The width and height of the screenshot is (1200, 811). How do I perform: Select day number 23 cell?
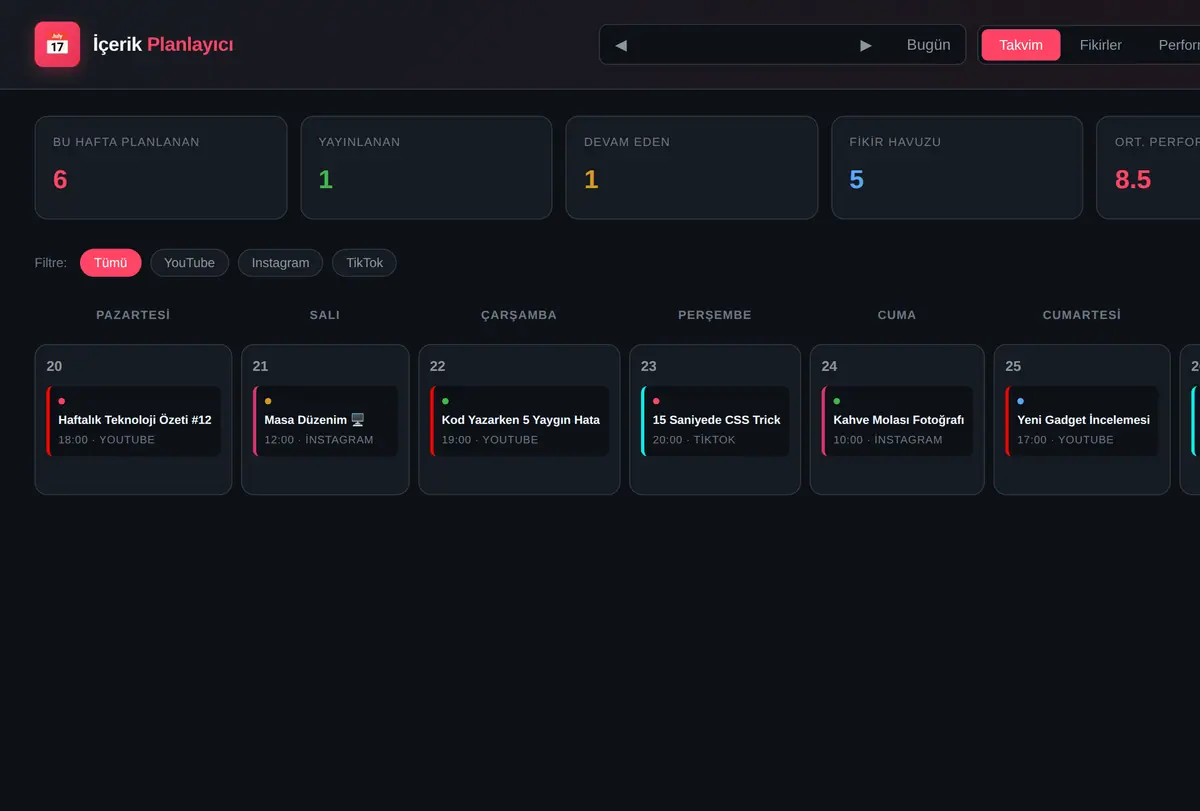click(x=715, y=420)
